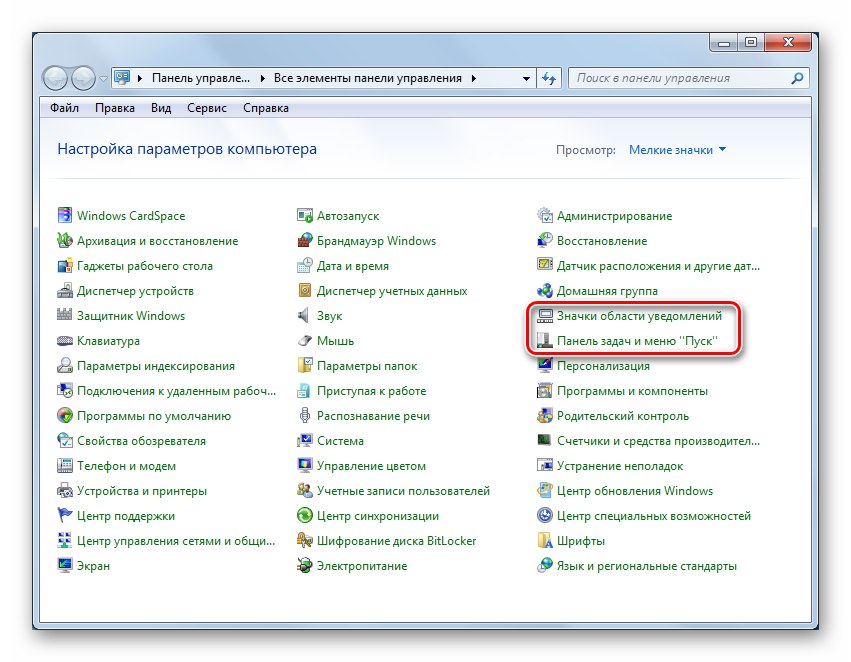
Task: Open the Восстановление link
Action: point(602,241)
